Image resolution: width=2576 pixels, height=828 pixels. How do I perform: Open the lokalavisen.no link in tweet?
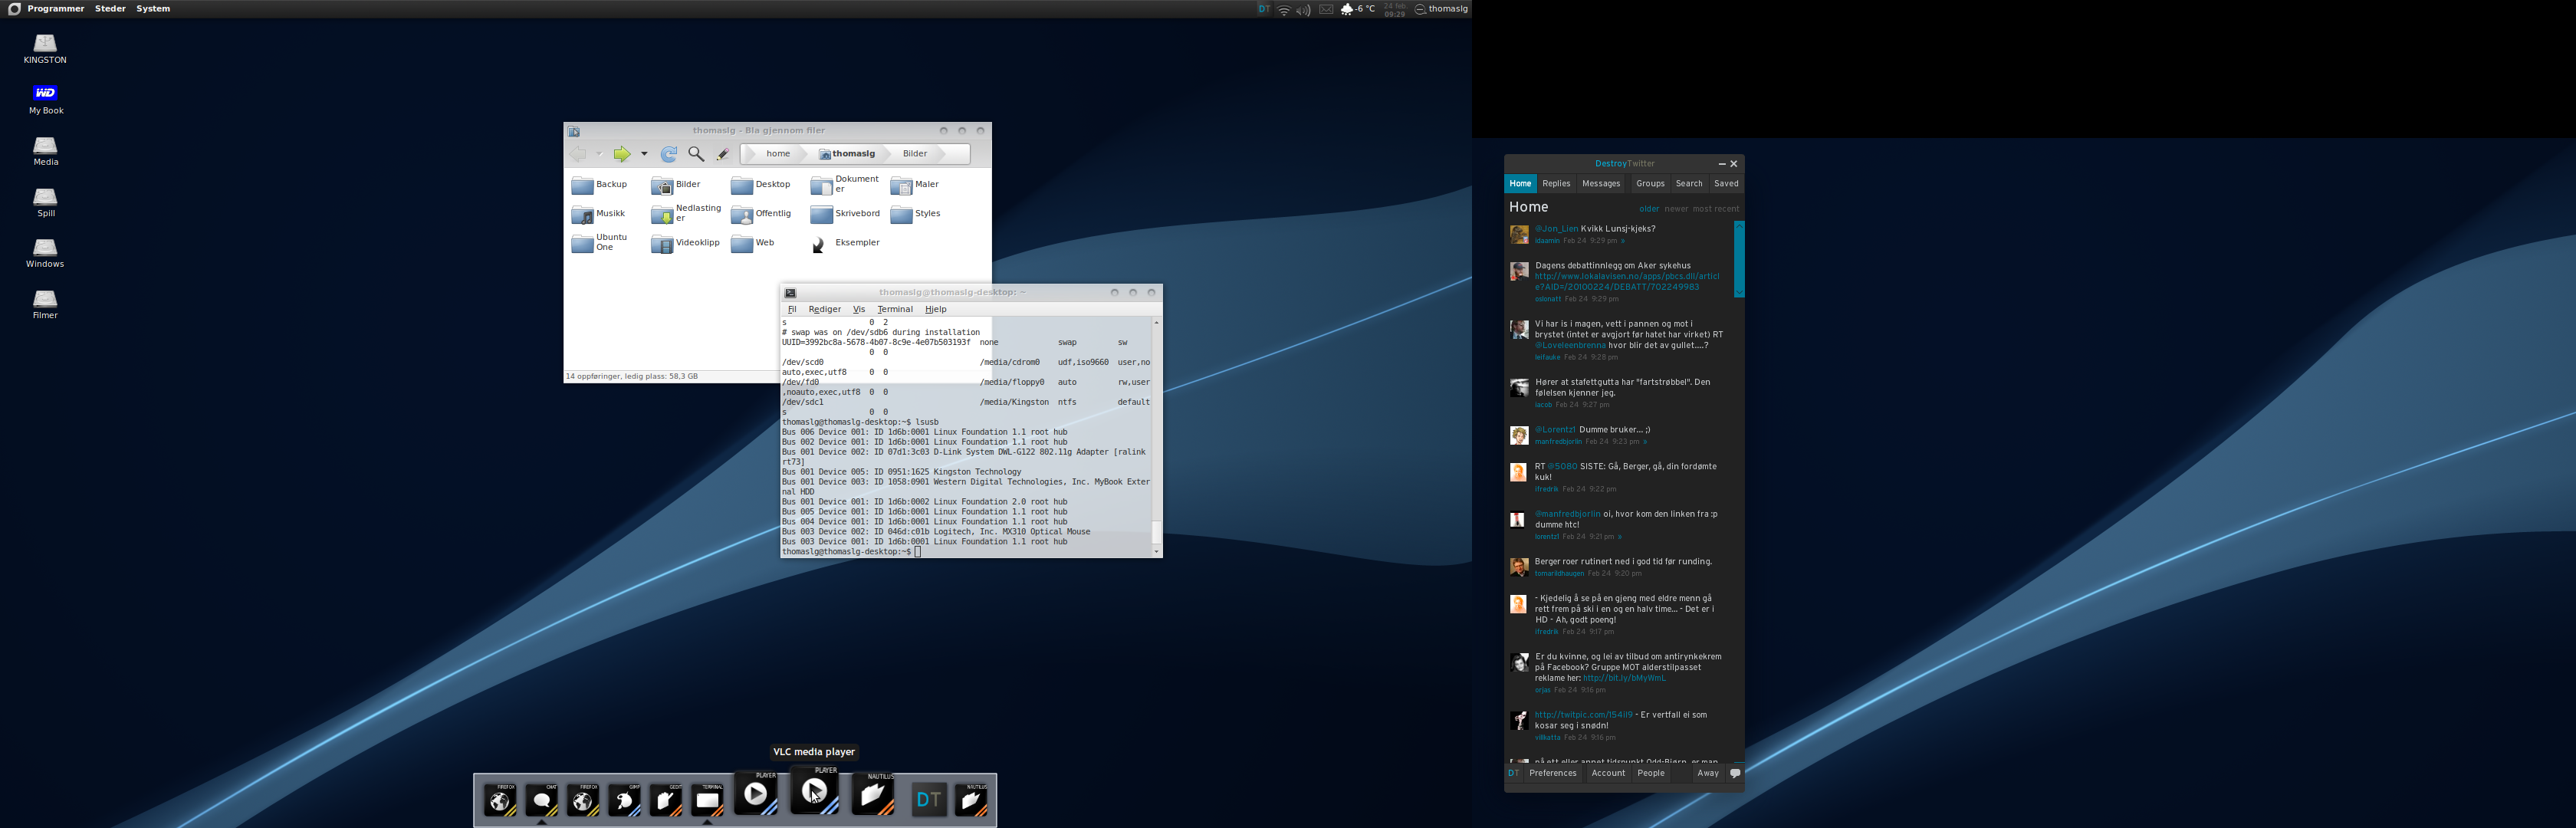click(1627, 282)
